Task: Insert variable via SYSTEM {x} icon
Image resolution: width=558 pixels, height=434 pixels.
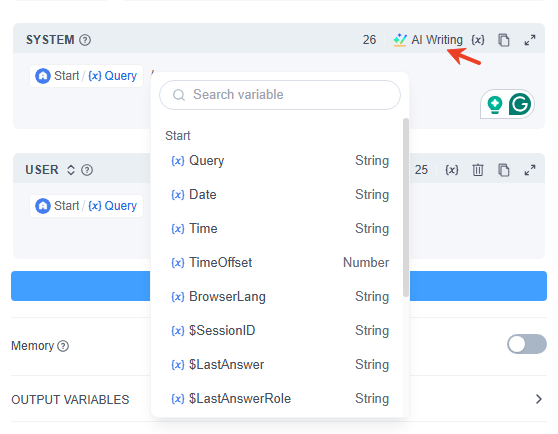Action: click(x=478, y=40)
